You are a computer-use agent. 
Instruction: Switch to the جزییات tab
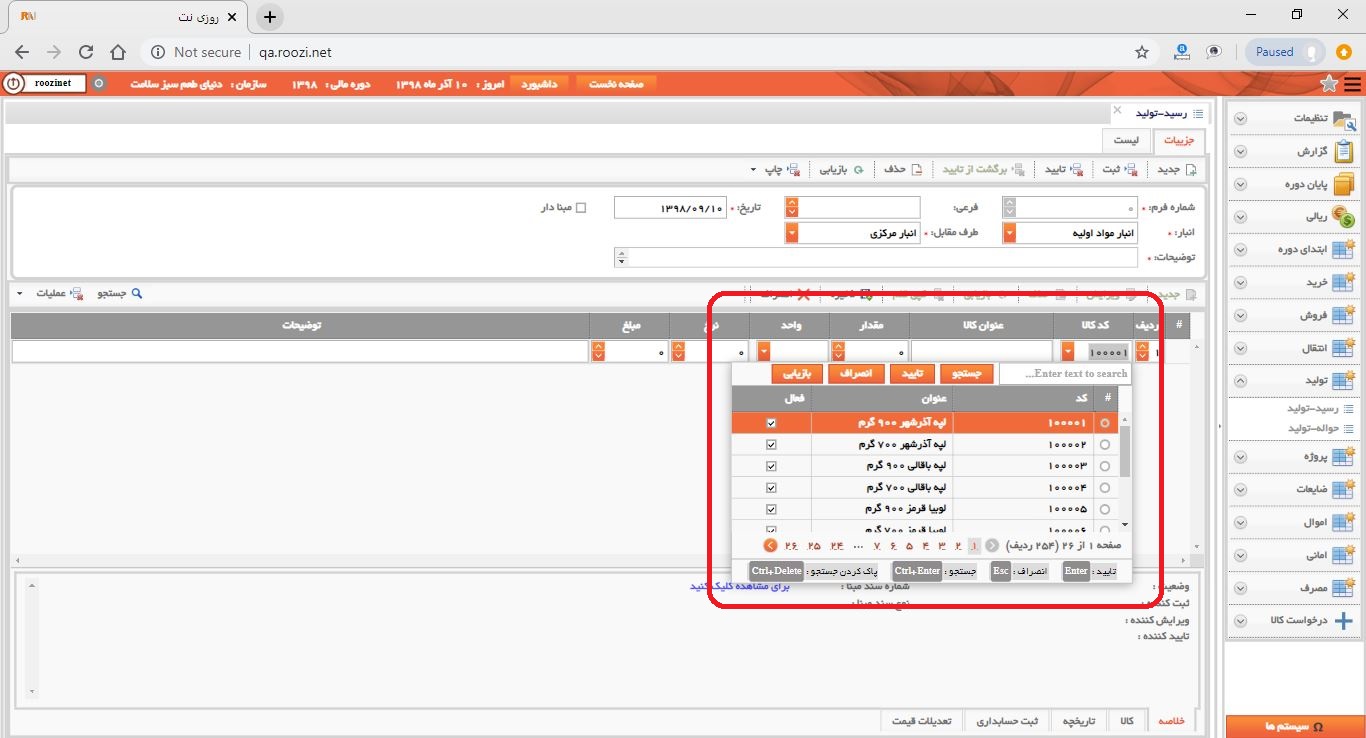pyautogui.click(x=1179, y=141)
